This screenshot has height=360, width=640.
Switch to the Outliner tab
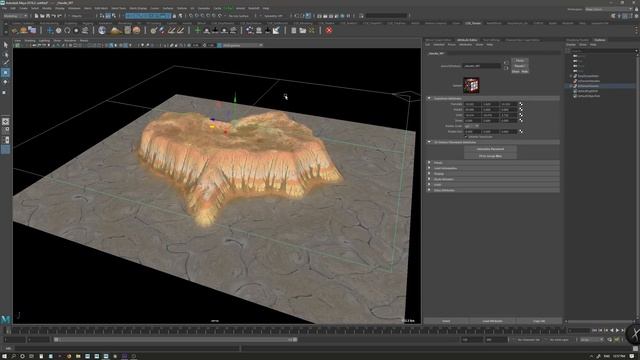(600, 40)
